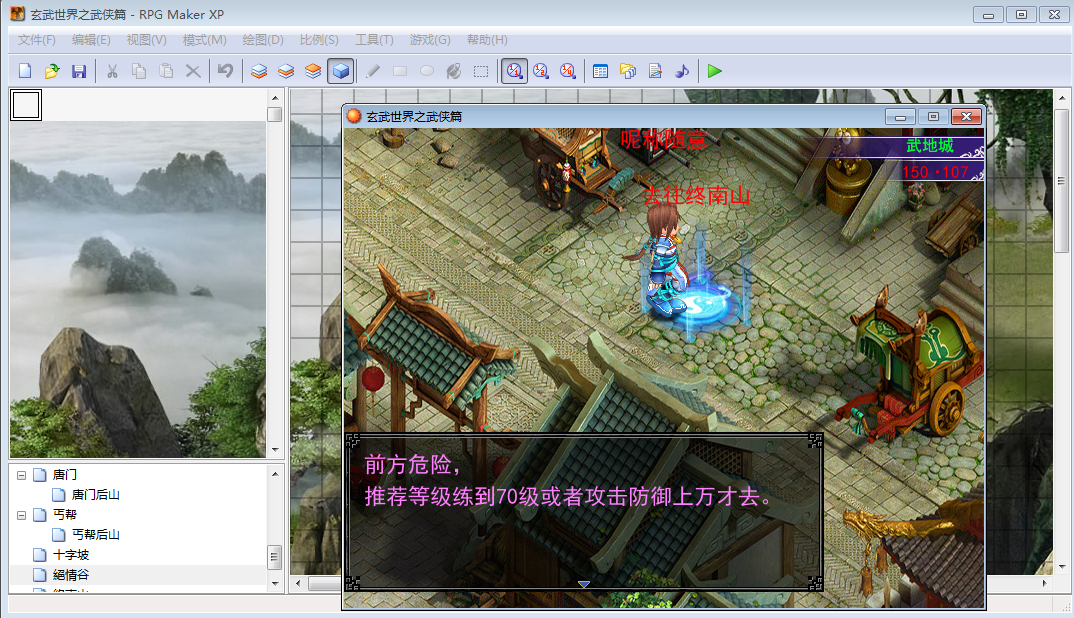Select the dashed Selection tool
The width and height of the screenshot is (1074, 618).
[x=481, y=71]
